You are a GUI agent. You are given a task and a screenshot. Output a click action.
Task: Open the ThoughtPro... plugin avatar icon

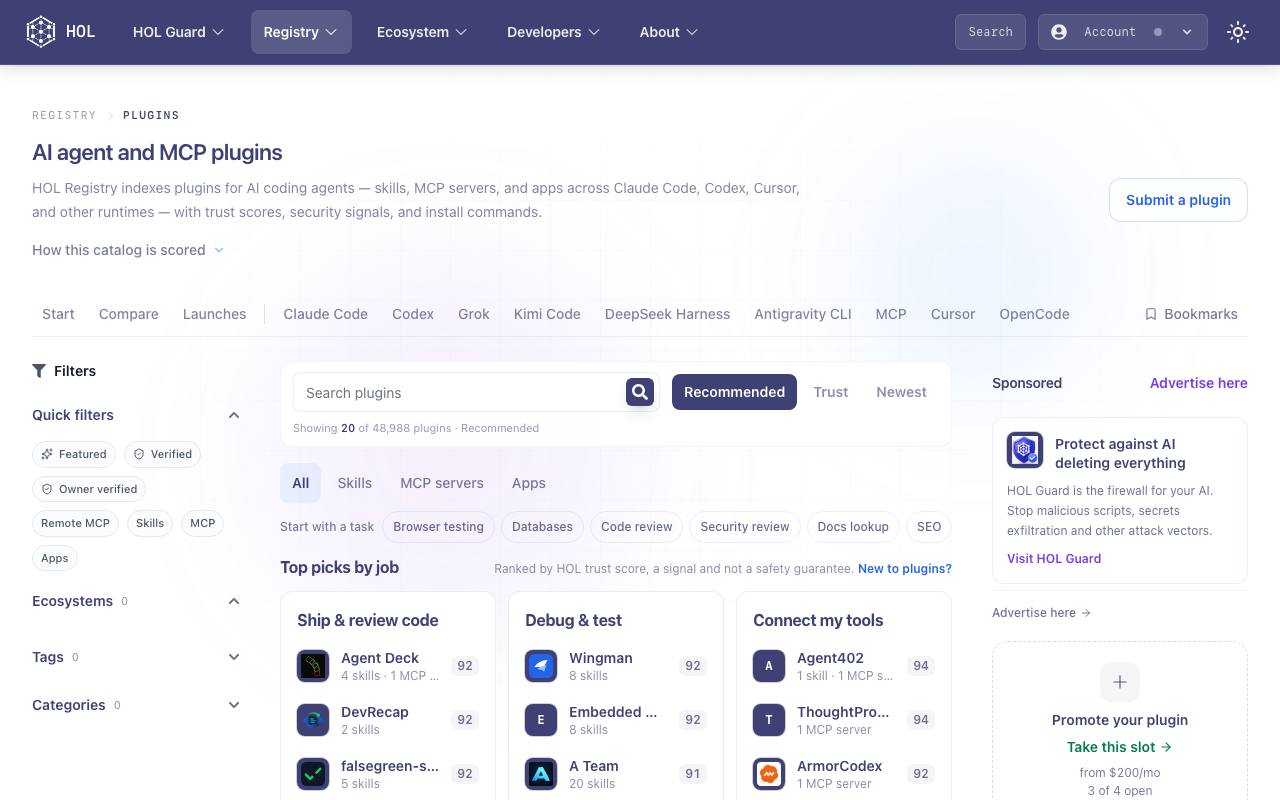pos(769,720)
